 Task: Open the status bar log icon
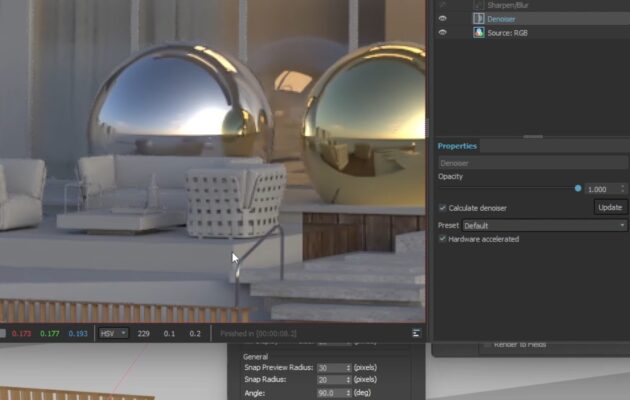tap(415, 333)
